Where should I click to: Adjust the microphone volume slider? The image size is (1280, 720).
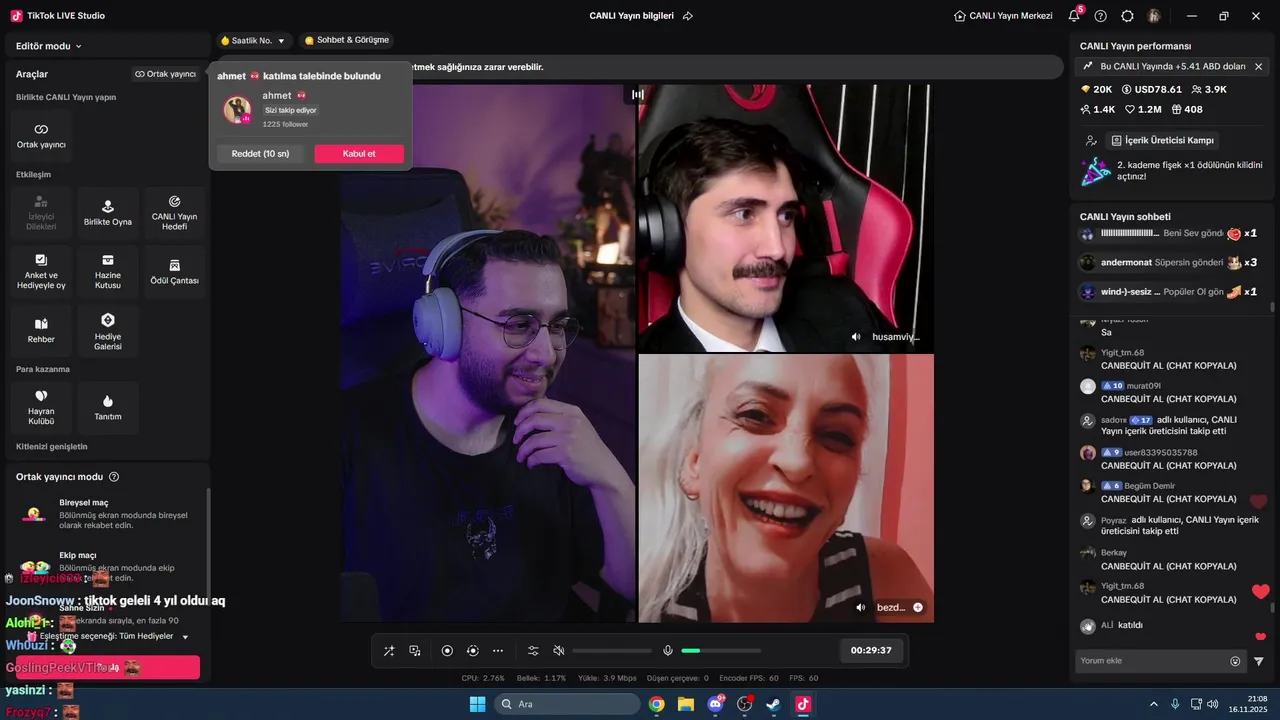pyautogui.click(x=720, y=651)
